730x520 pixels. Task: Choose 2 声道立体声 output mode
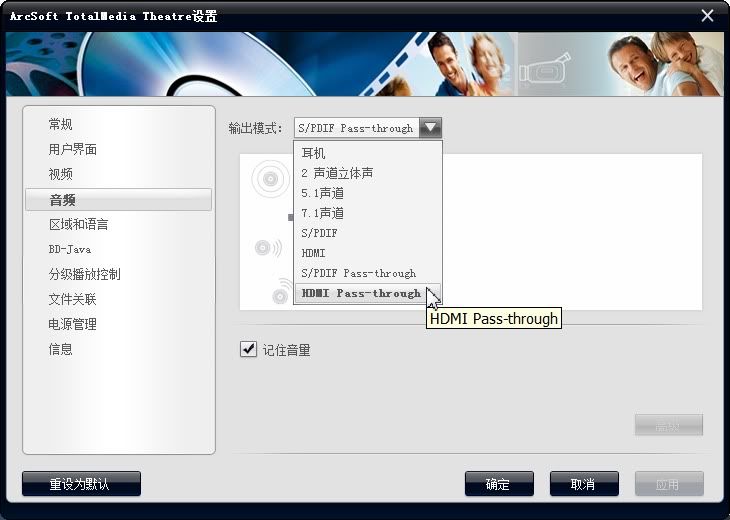[x=368, y=173]
